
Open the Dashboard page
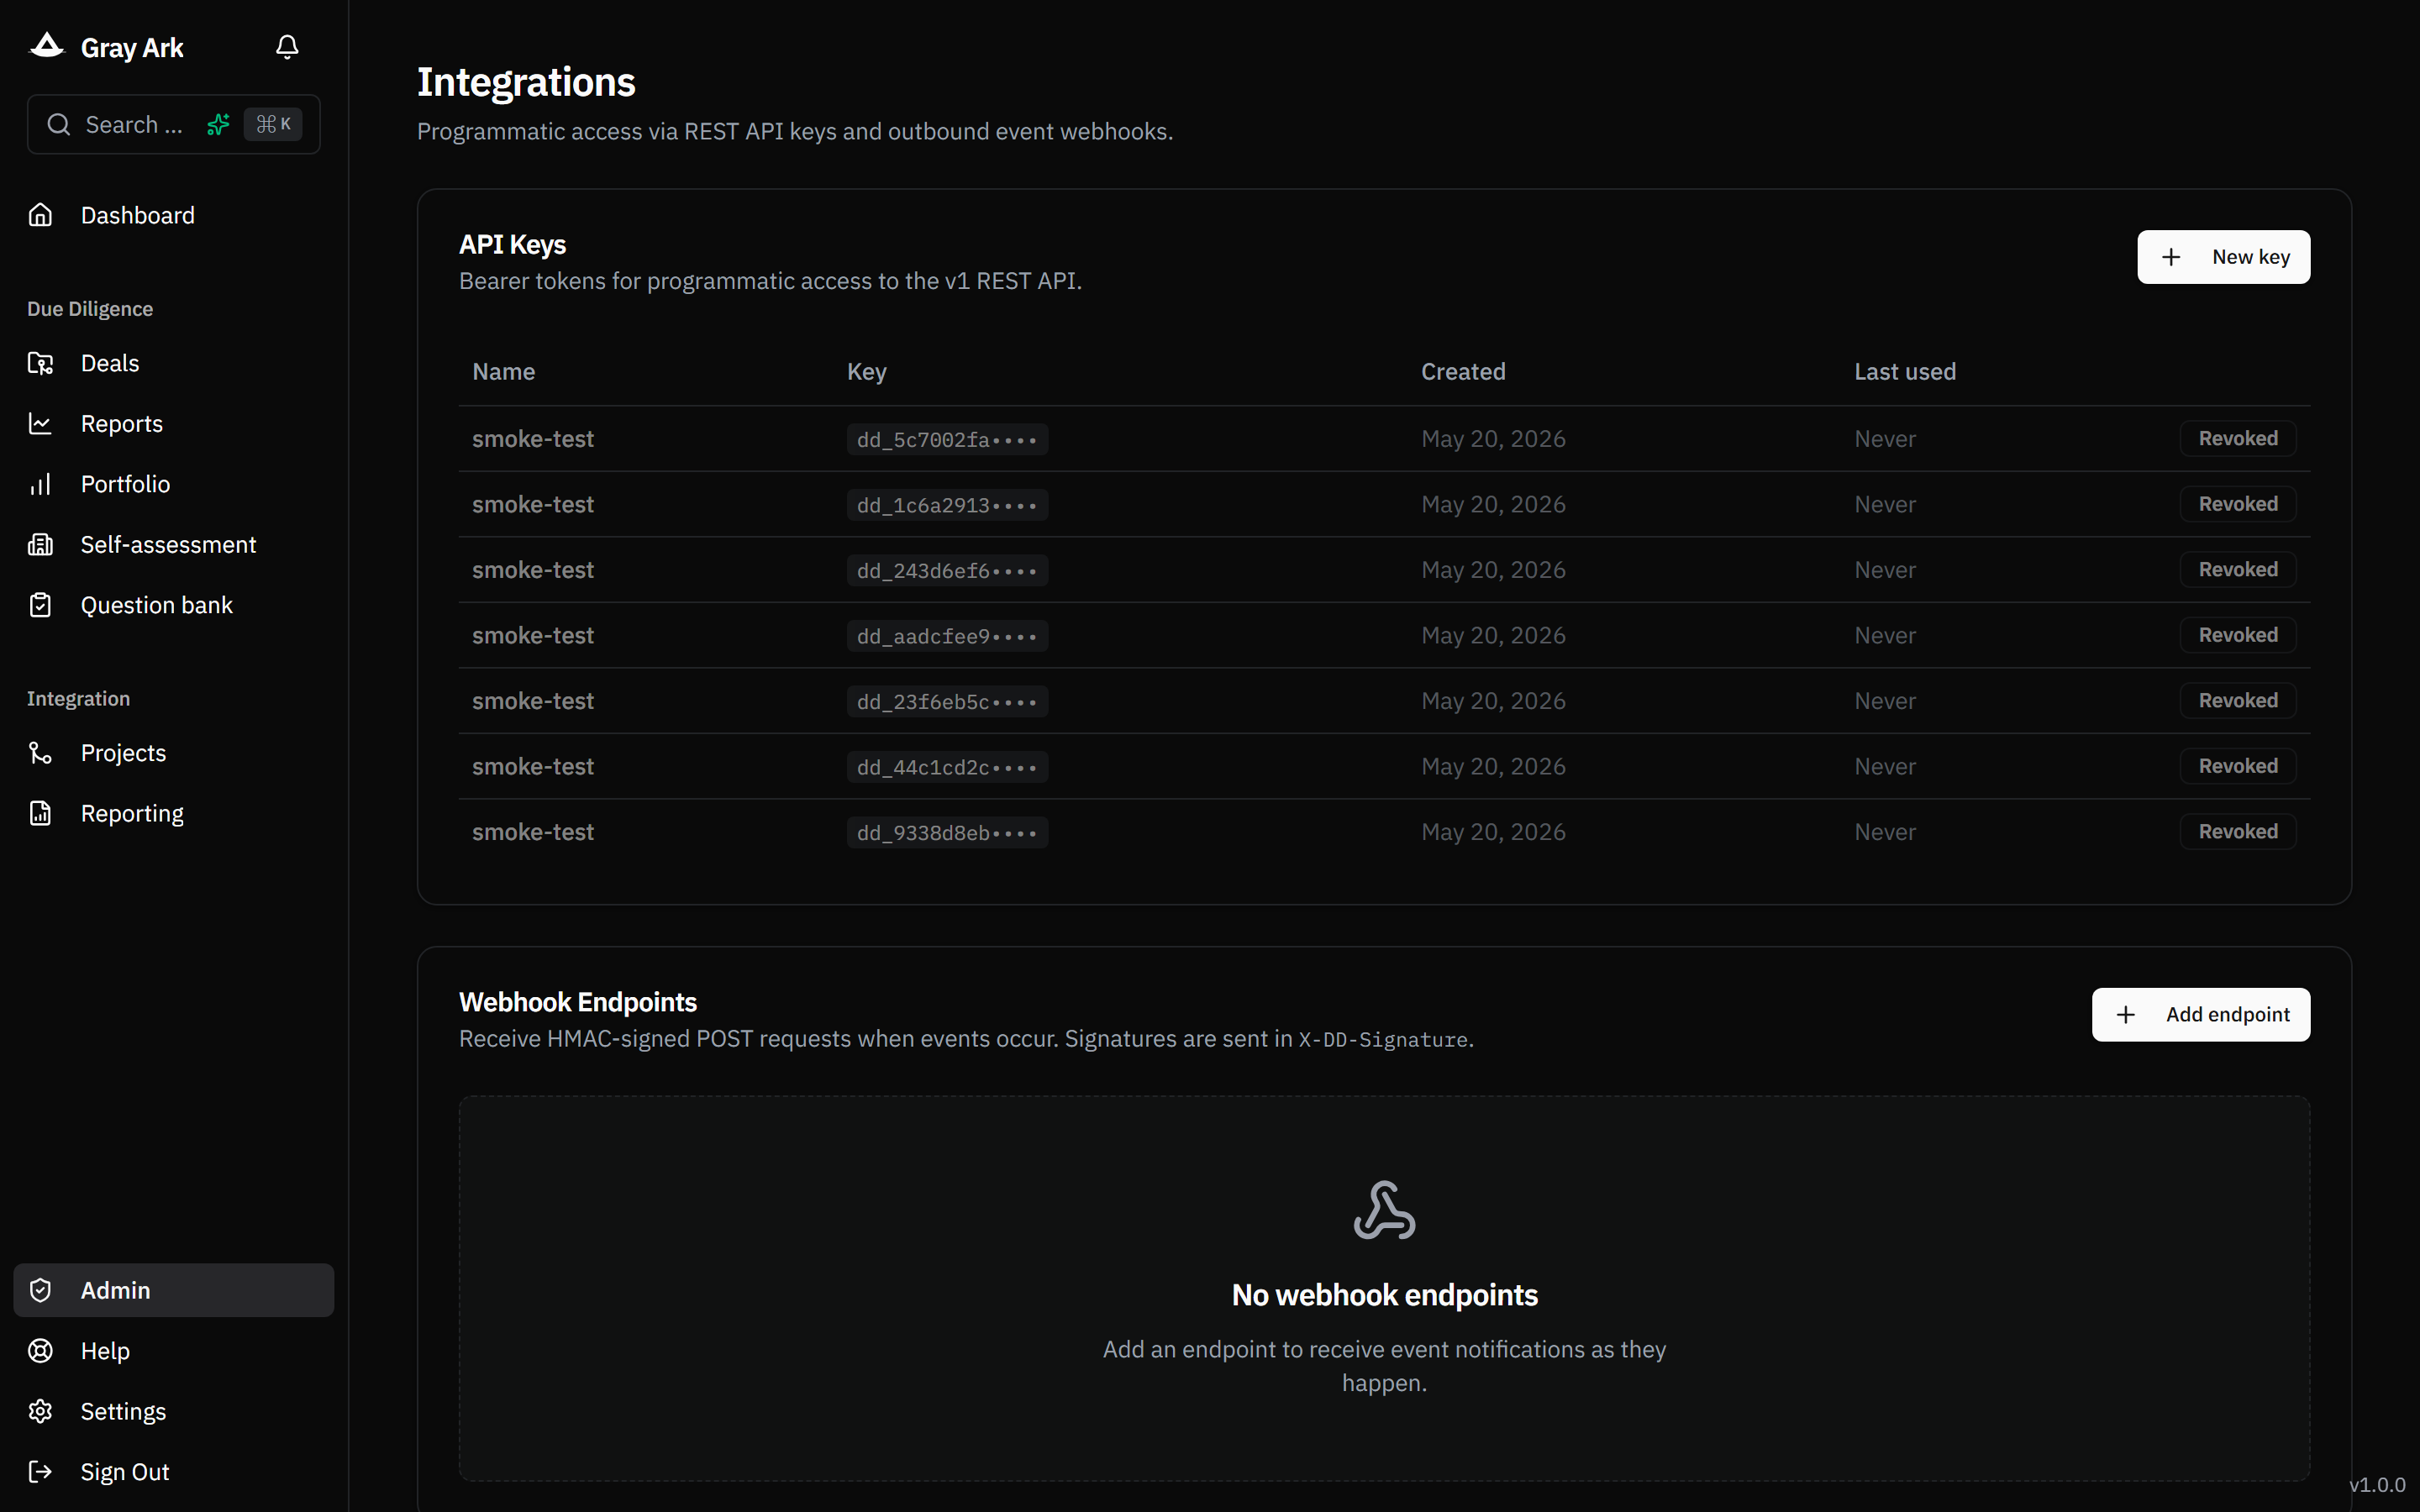pyautogui.click(x=174, y=215)
